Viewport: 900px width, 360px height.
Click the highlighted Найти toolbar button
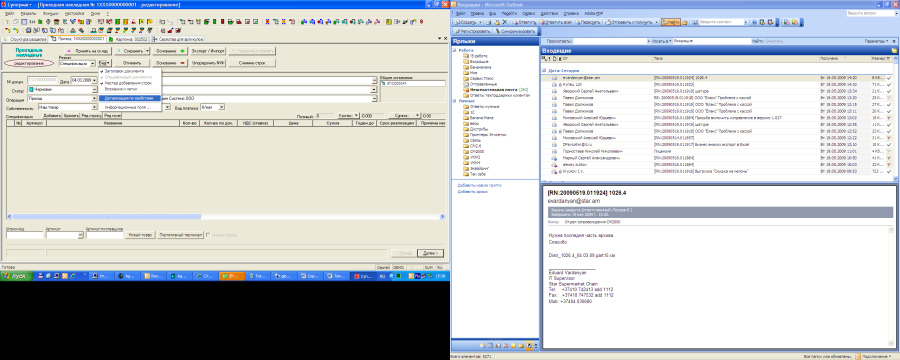[671, 22]
